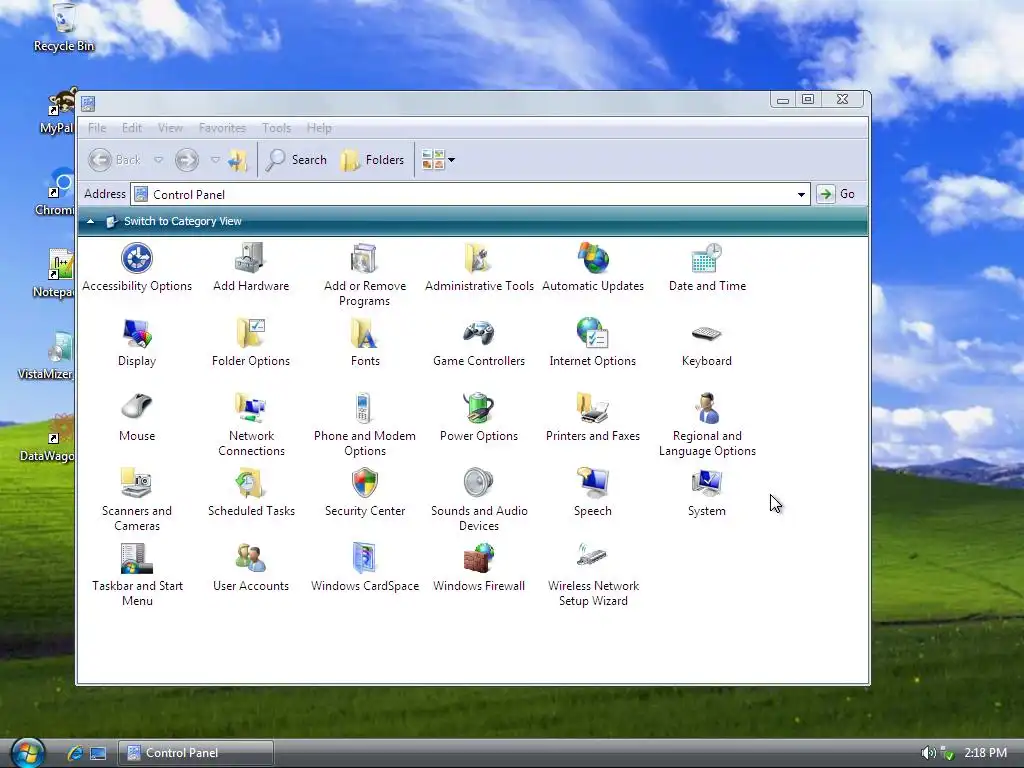1024x768 pixels.
Task: Open Scheduled Tasks
Action: [x=251, y=492]
